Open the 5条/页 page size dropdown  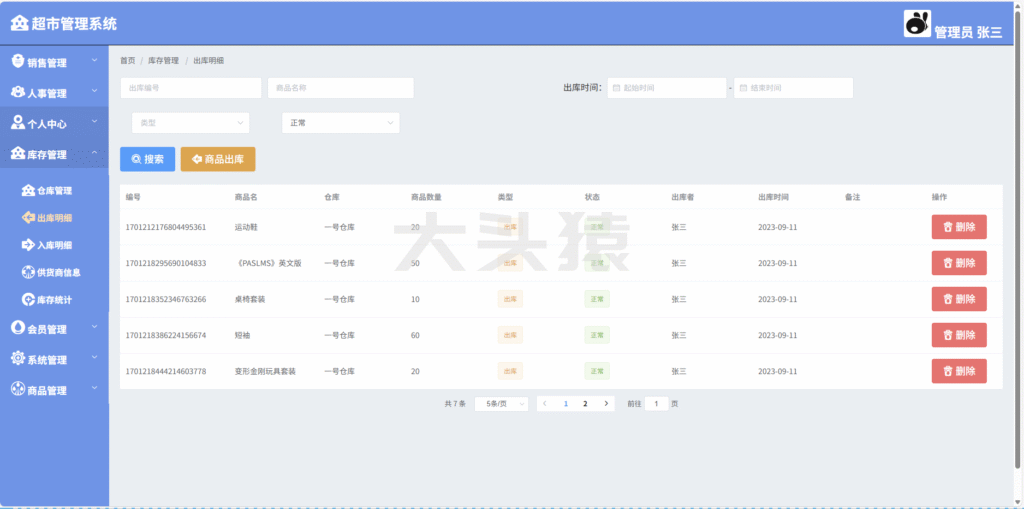click(501, 404)
